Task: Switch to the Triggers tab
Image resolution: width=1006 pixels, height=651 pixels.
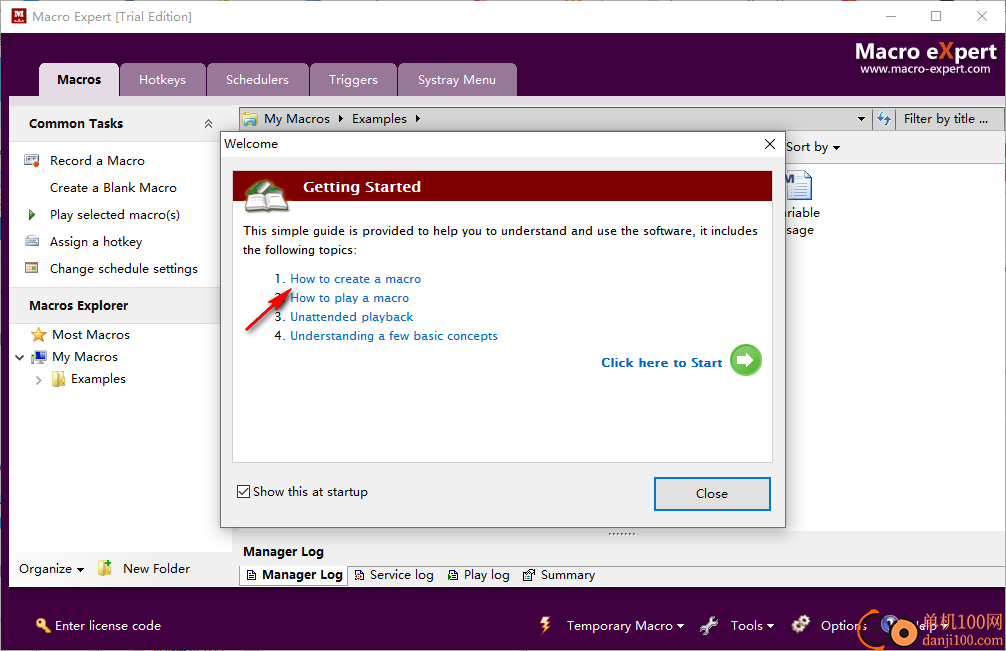Action: (354, 80)
